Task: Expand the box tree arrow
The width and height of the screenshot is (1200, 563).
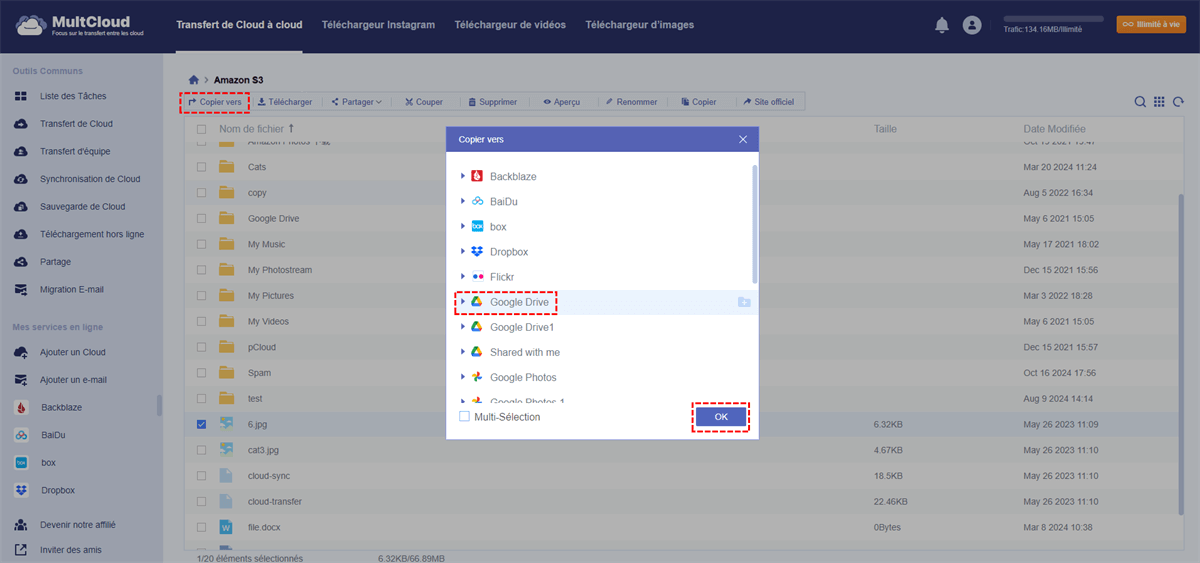Action: tap(463, 227)
